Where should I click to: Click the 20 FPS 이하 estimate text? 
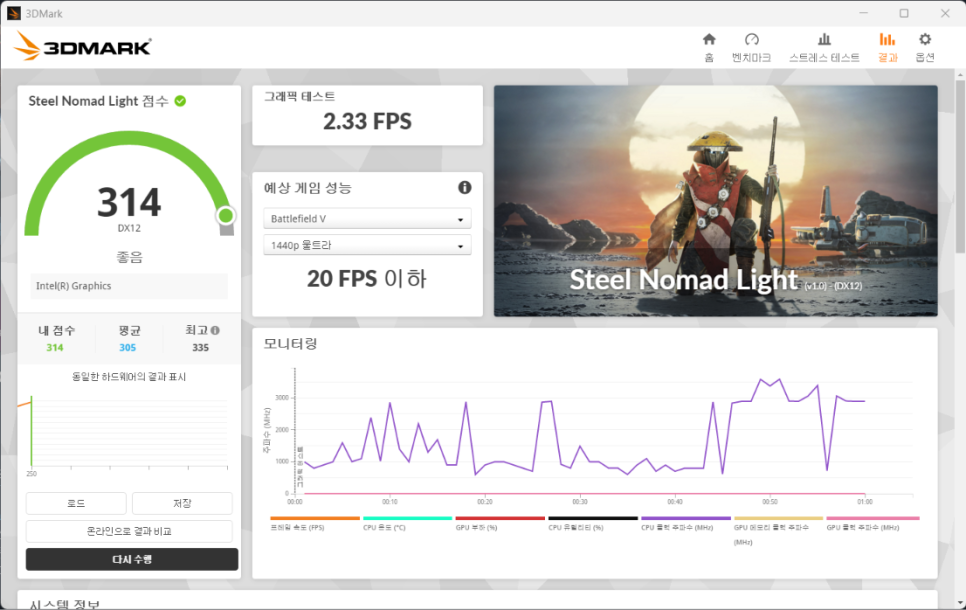[367, 279]
